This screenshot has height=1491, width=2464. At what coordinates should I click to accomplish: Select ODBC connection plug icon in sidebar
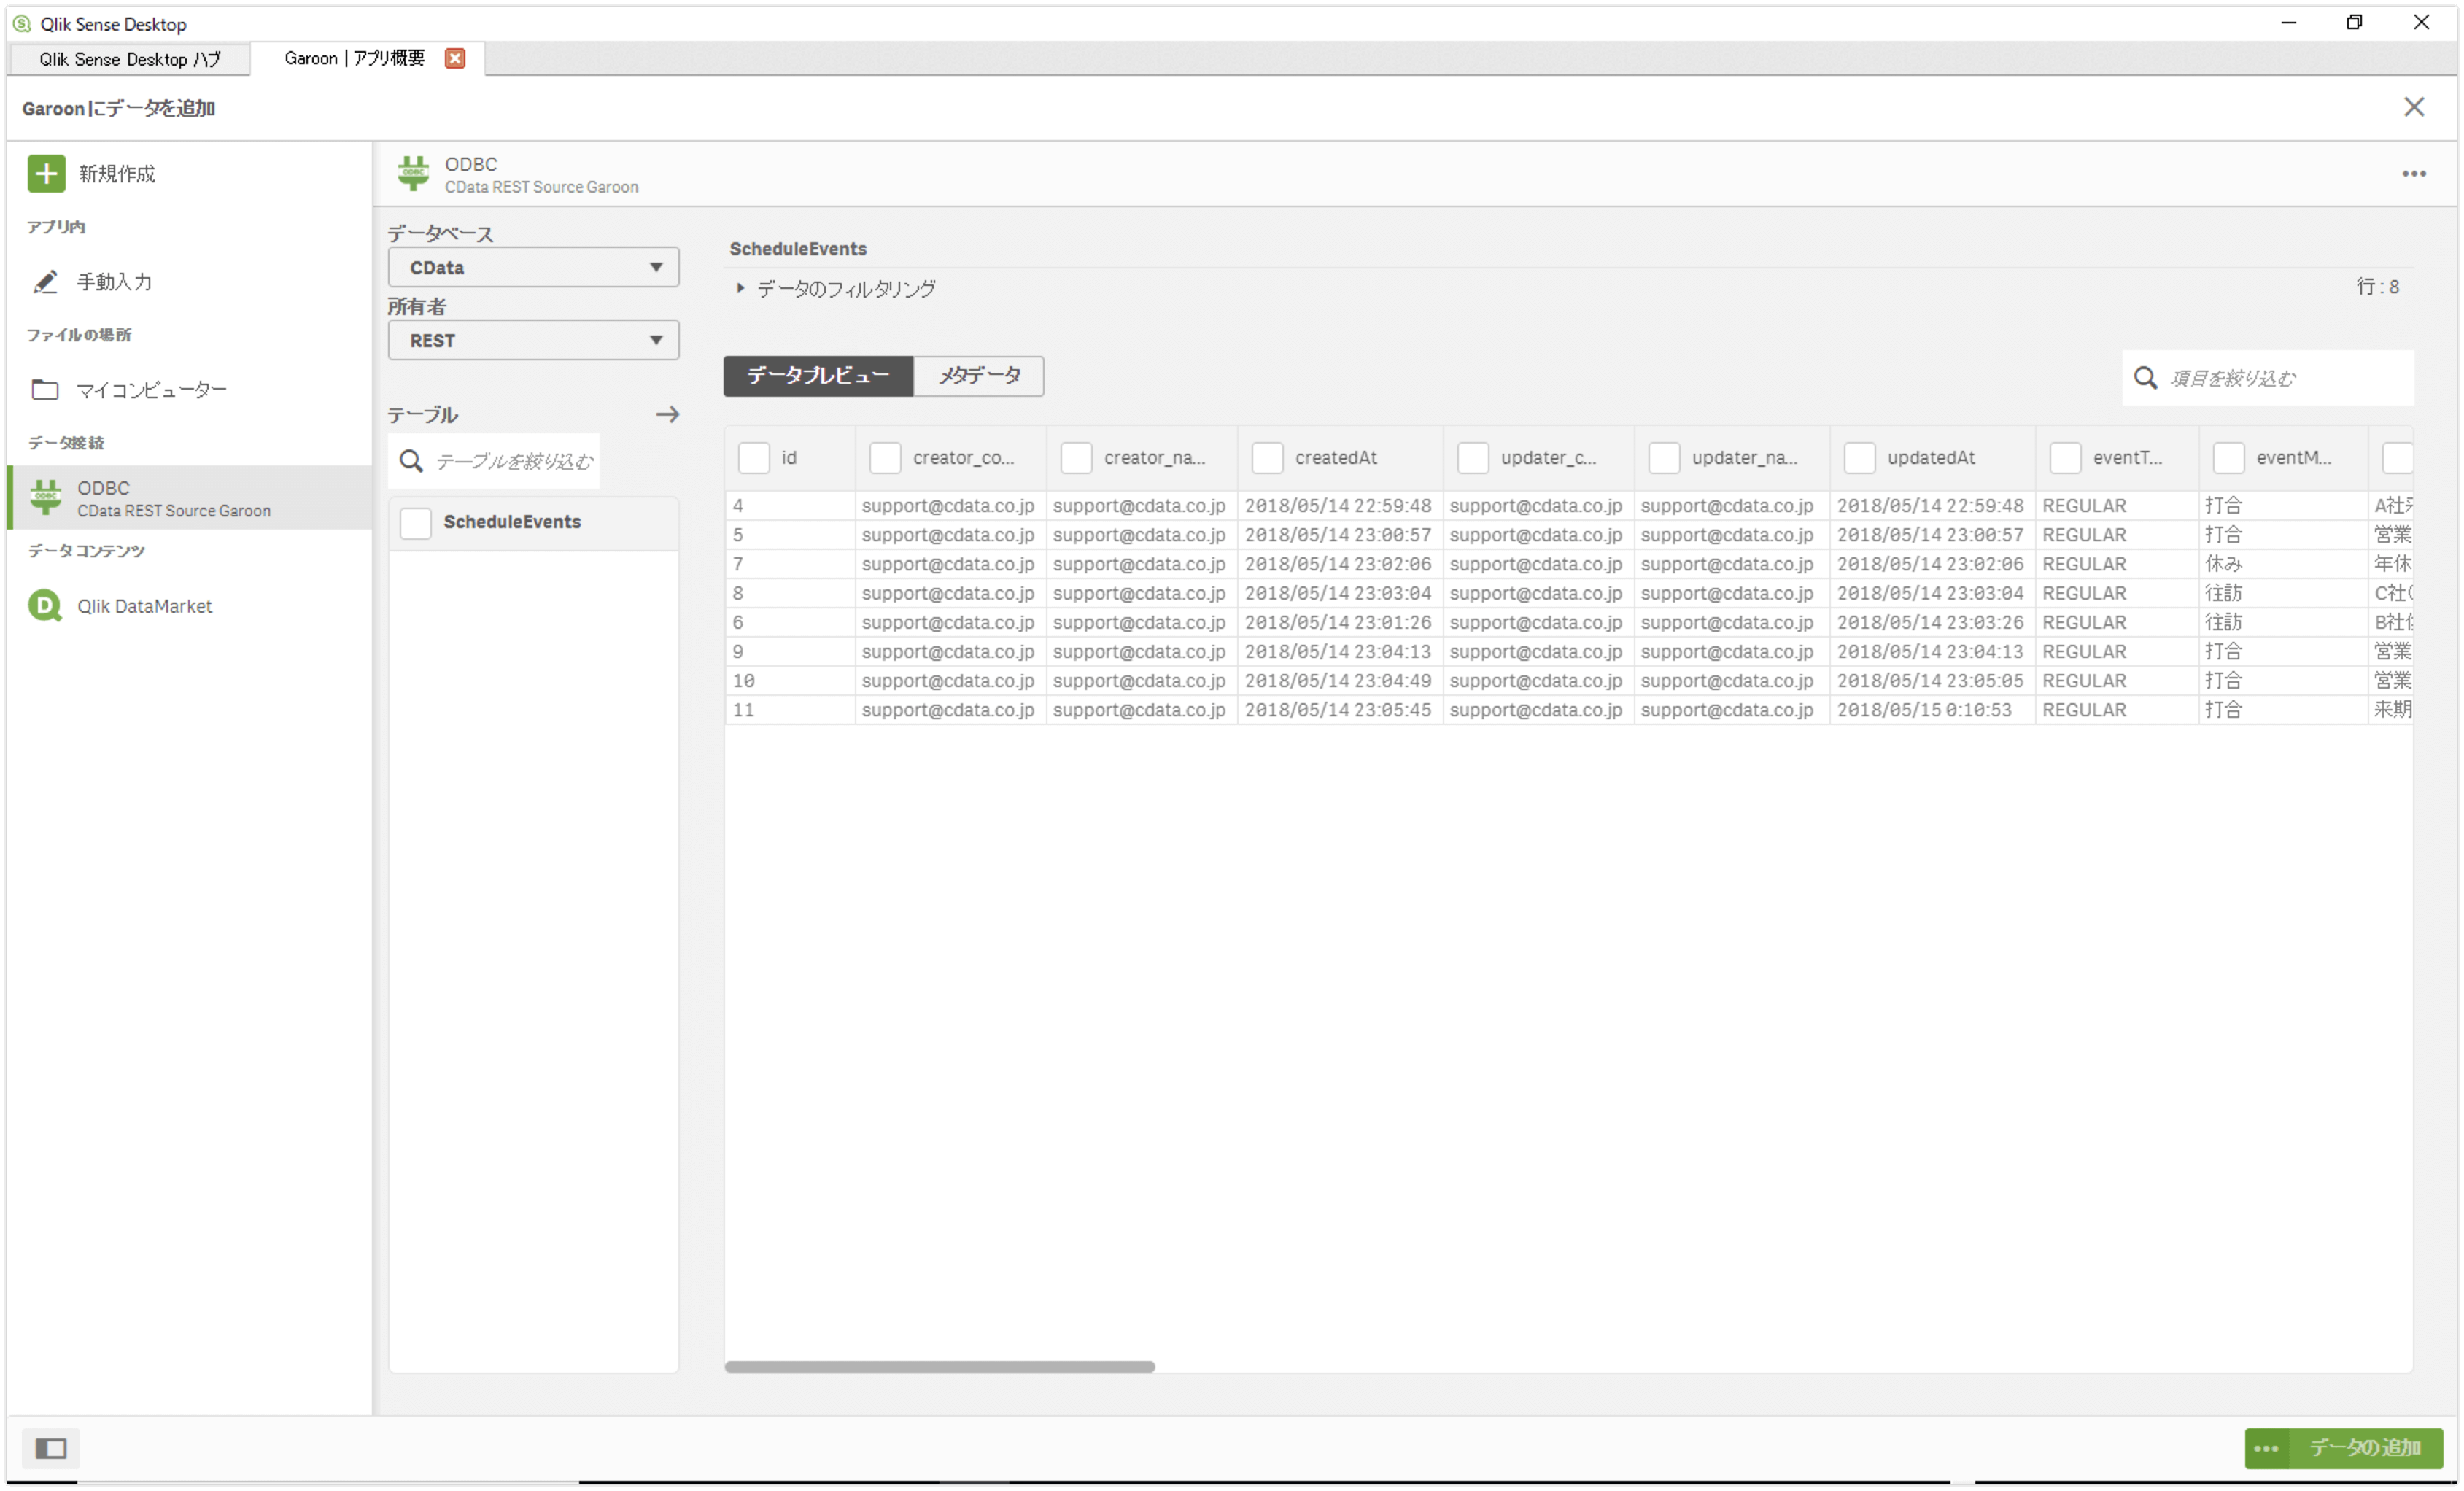45,497
